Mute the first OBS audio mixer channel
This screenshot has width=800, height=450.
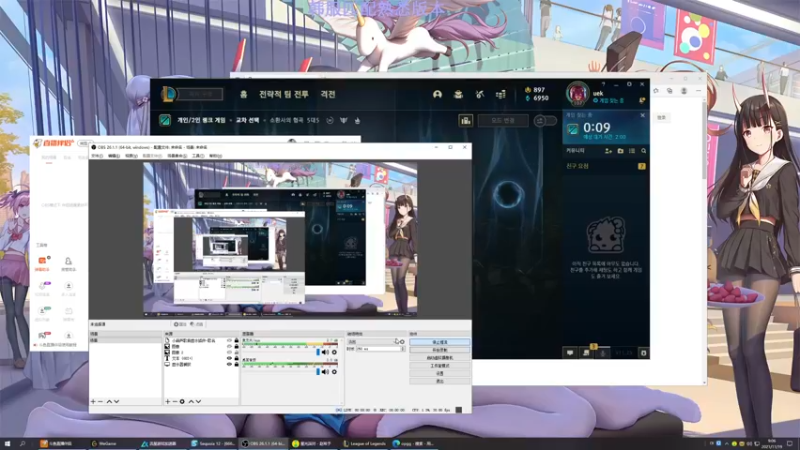(326, 352)
